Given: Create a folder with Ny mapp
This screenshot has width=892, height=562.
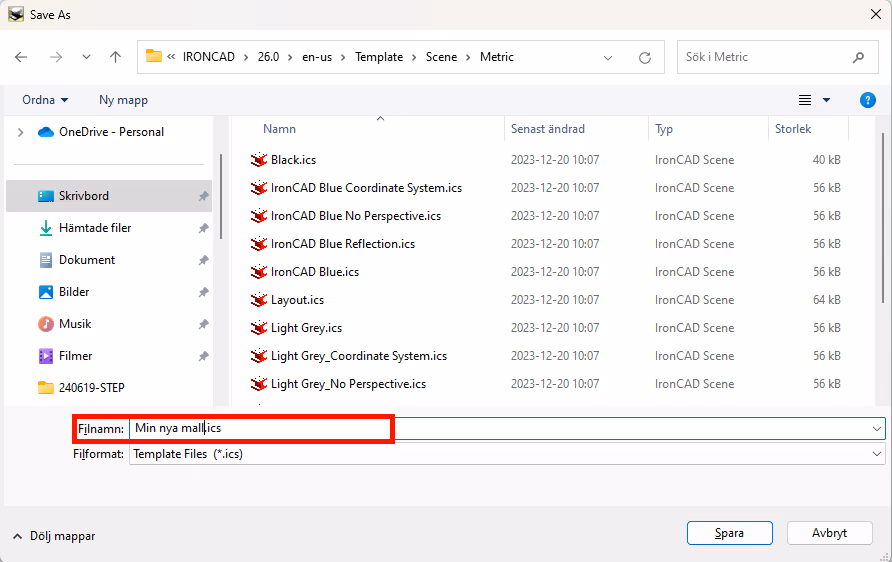Looking at the screenshot, I should click(x=123, y=100).
